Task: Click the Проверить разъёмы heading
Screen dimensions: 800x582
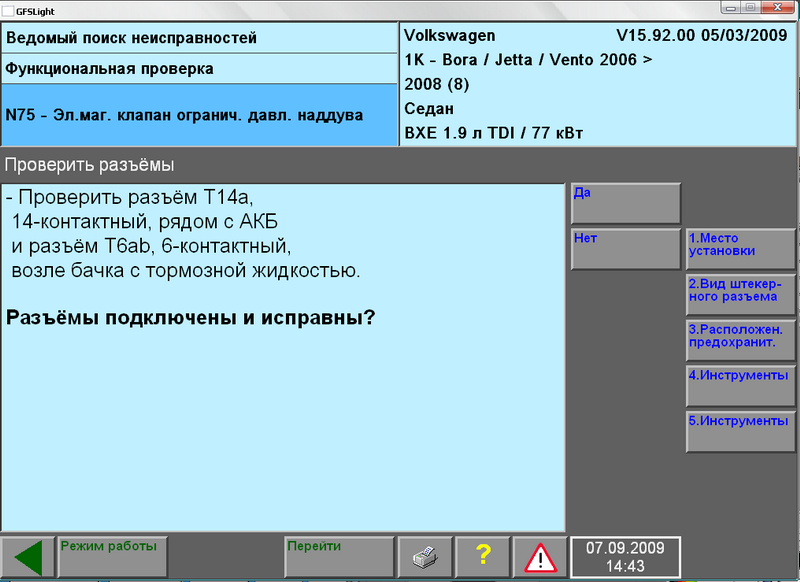Action: tap(89, 165)
